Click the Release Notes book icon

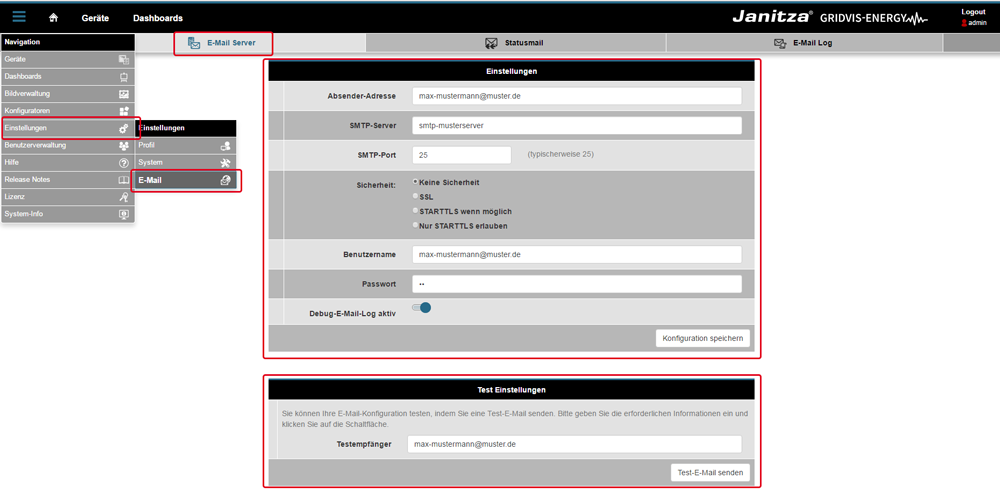pos(124,180)
